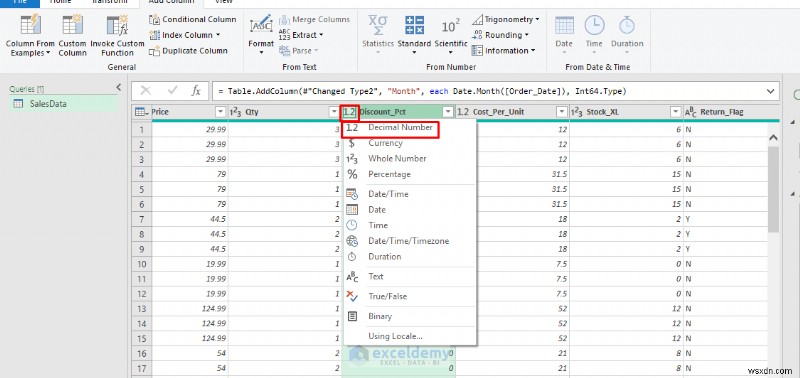800x378 pixels.
Task: Click Invoke Custom Function icon
Action: (117, 26)
